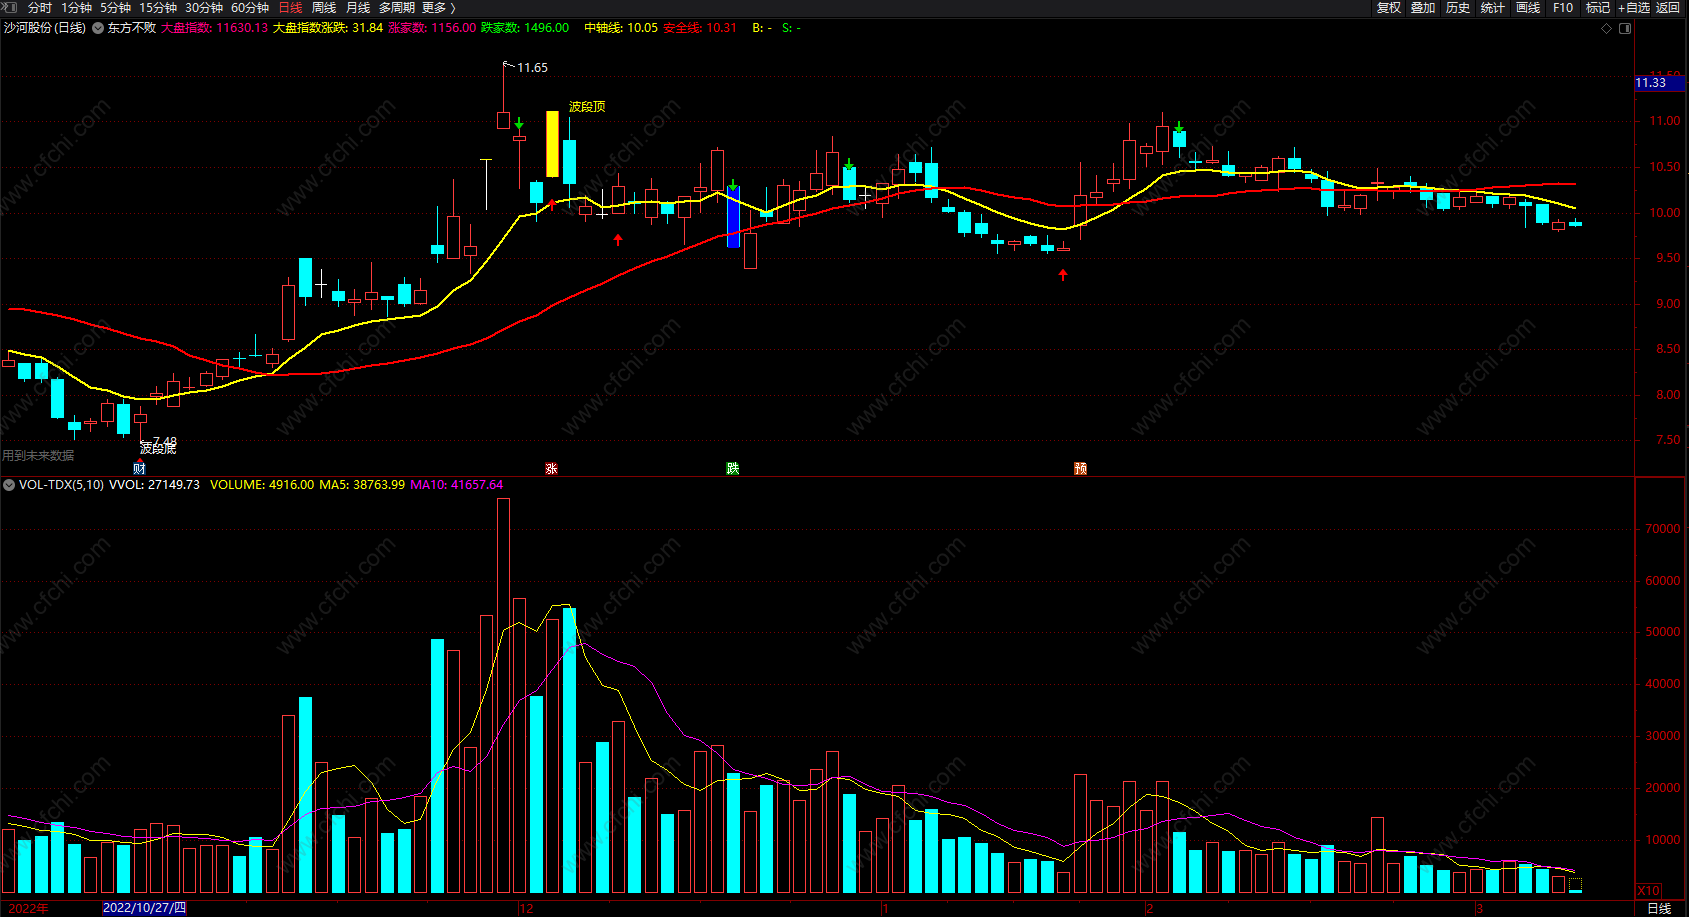
Task: Click the X10 scale label on volume axis
Action: [1648, 890]
